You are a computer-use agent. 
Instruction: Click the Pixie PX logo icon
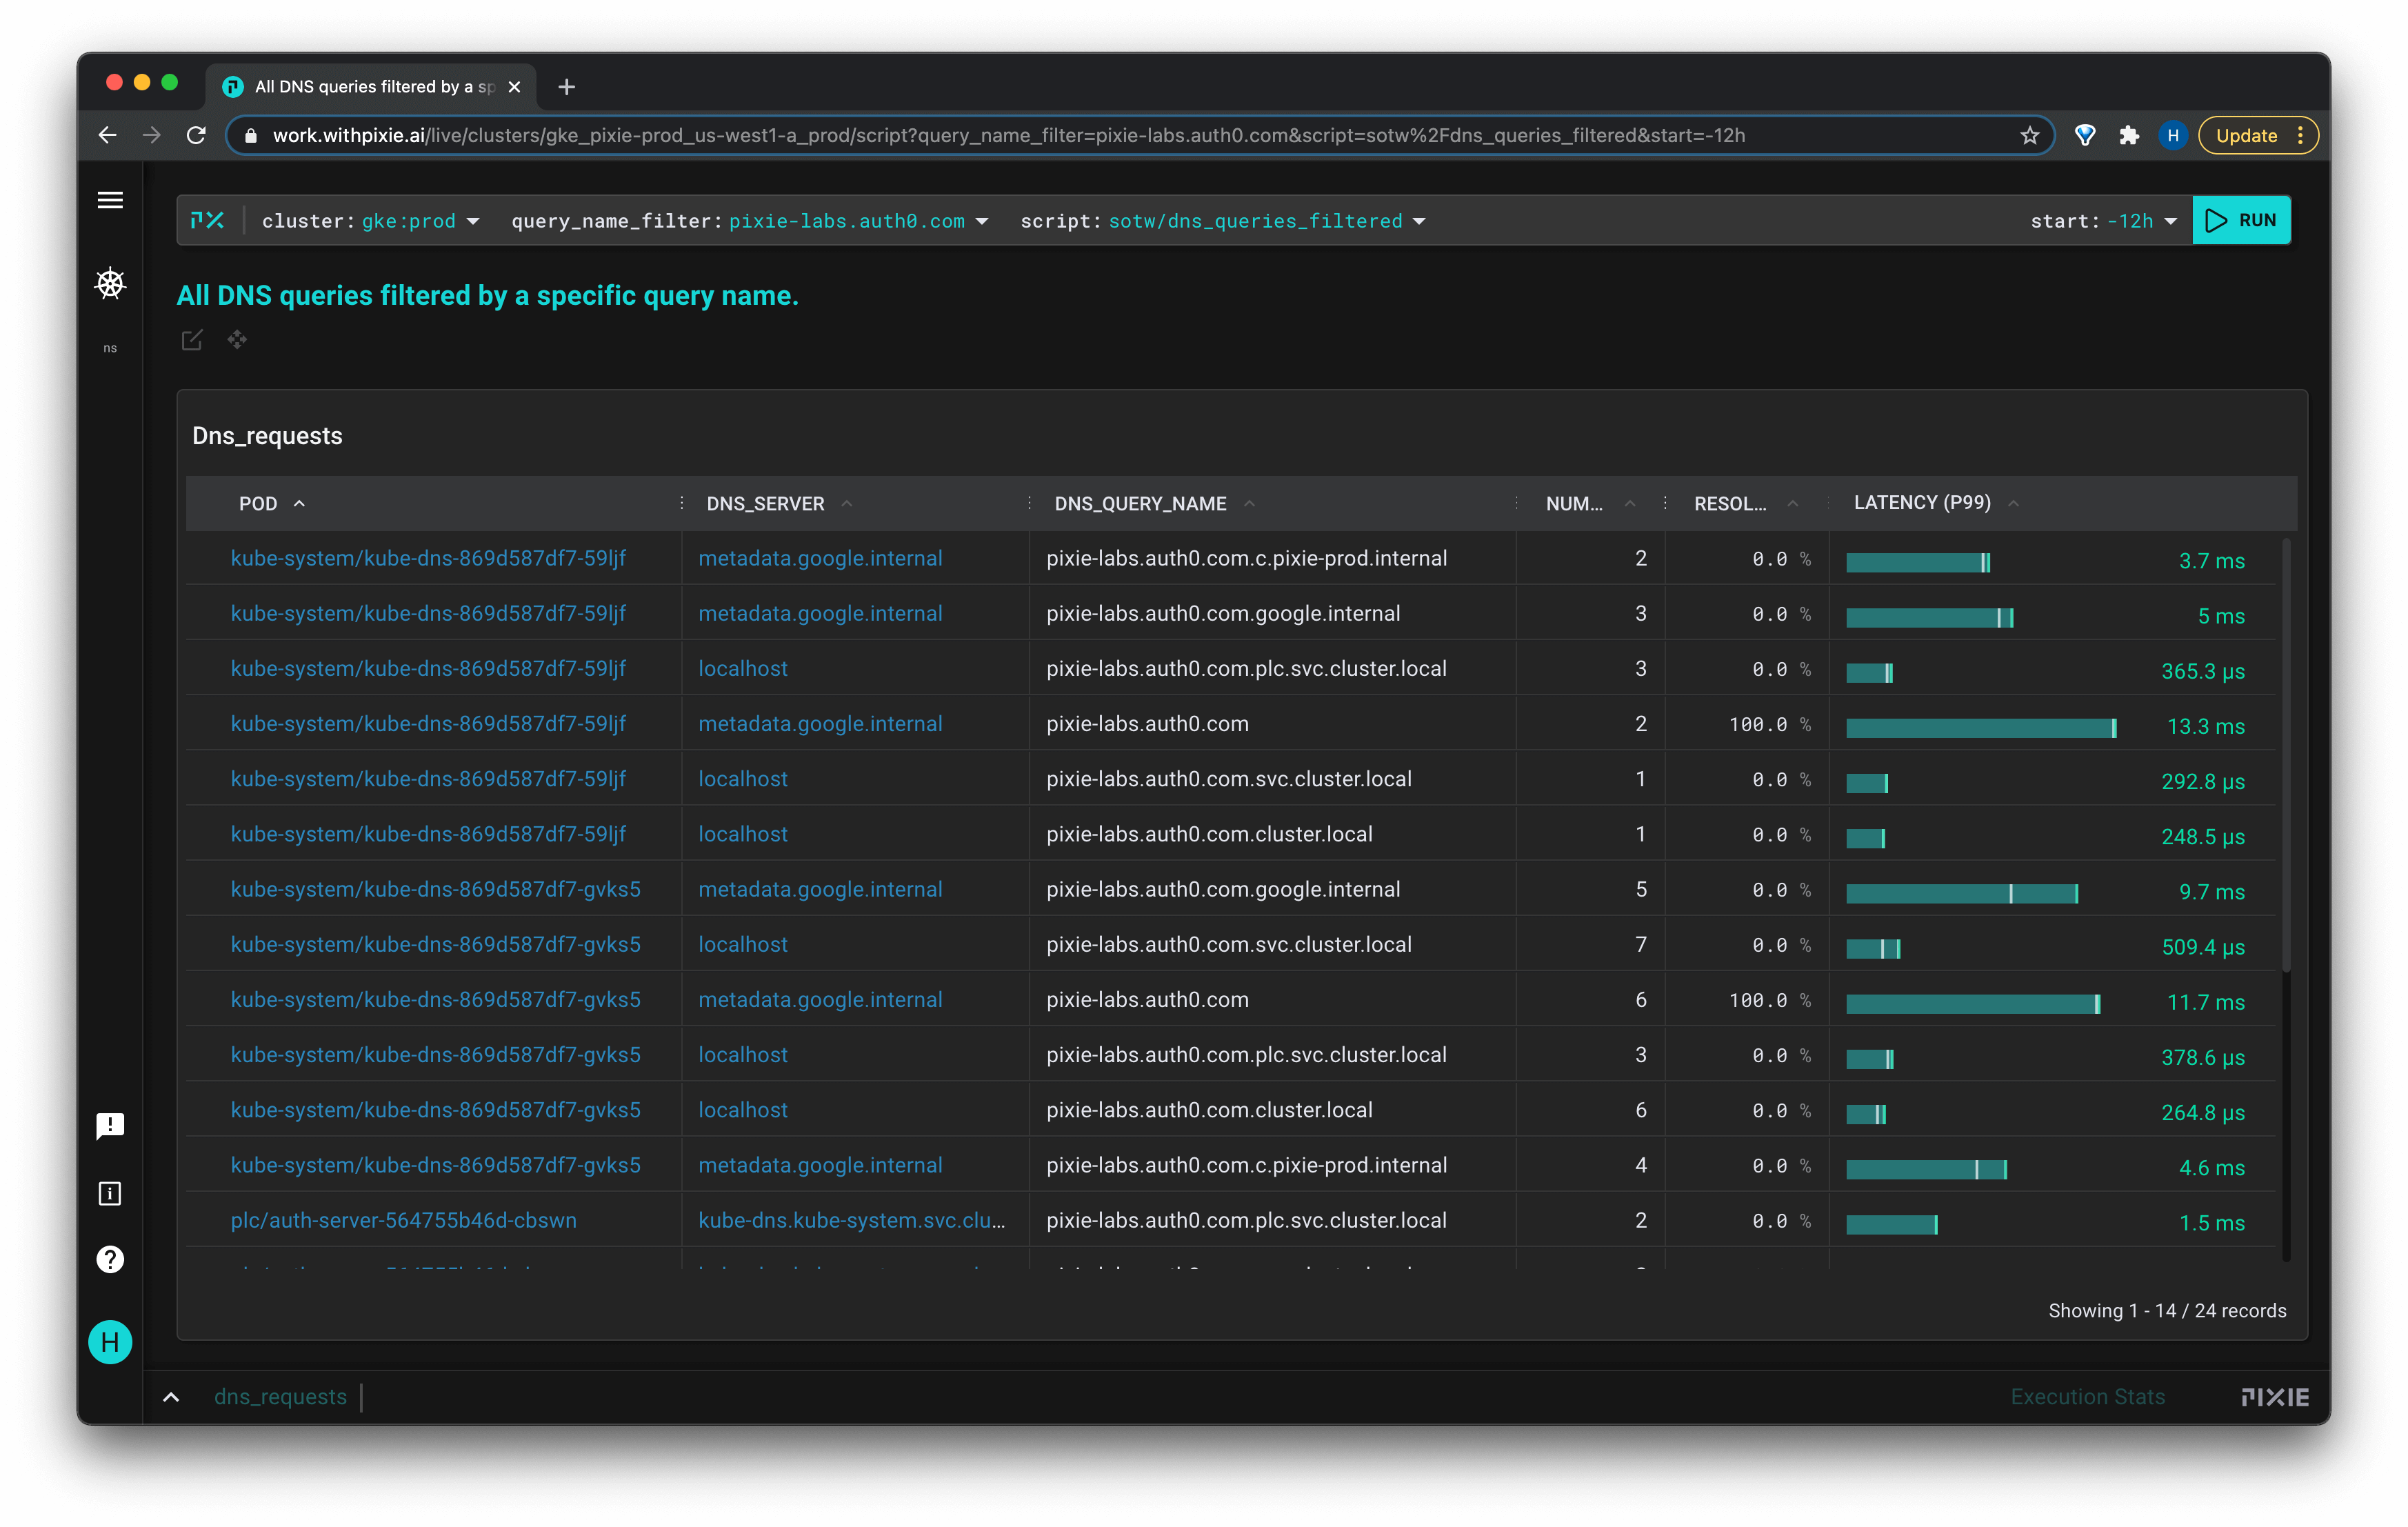(x=208, y=221)
